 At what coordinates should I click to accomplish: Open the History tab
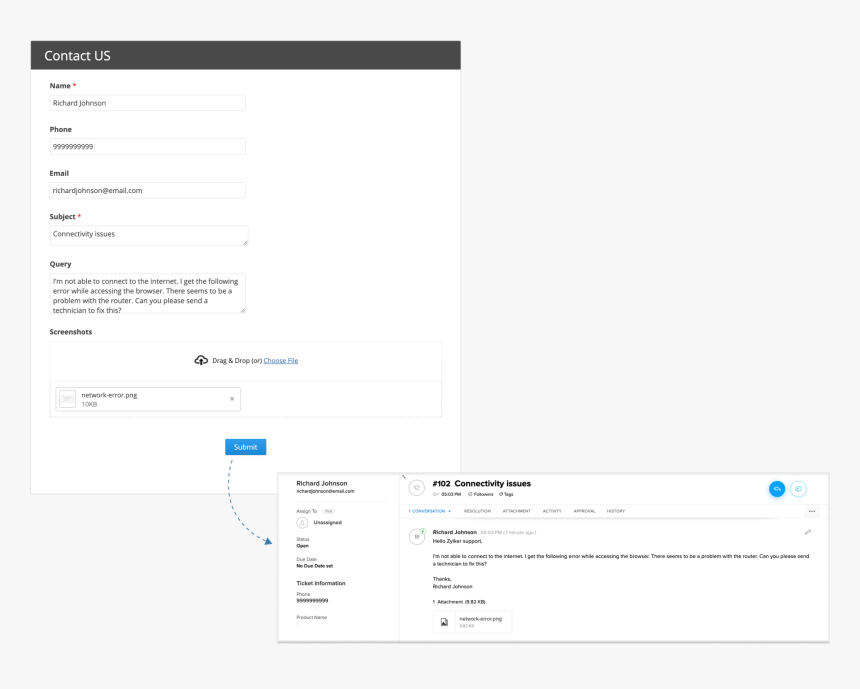point(616,511)
